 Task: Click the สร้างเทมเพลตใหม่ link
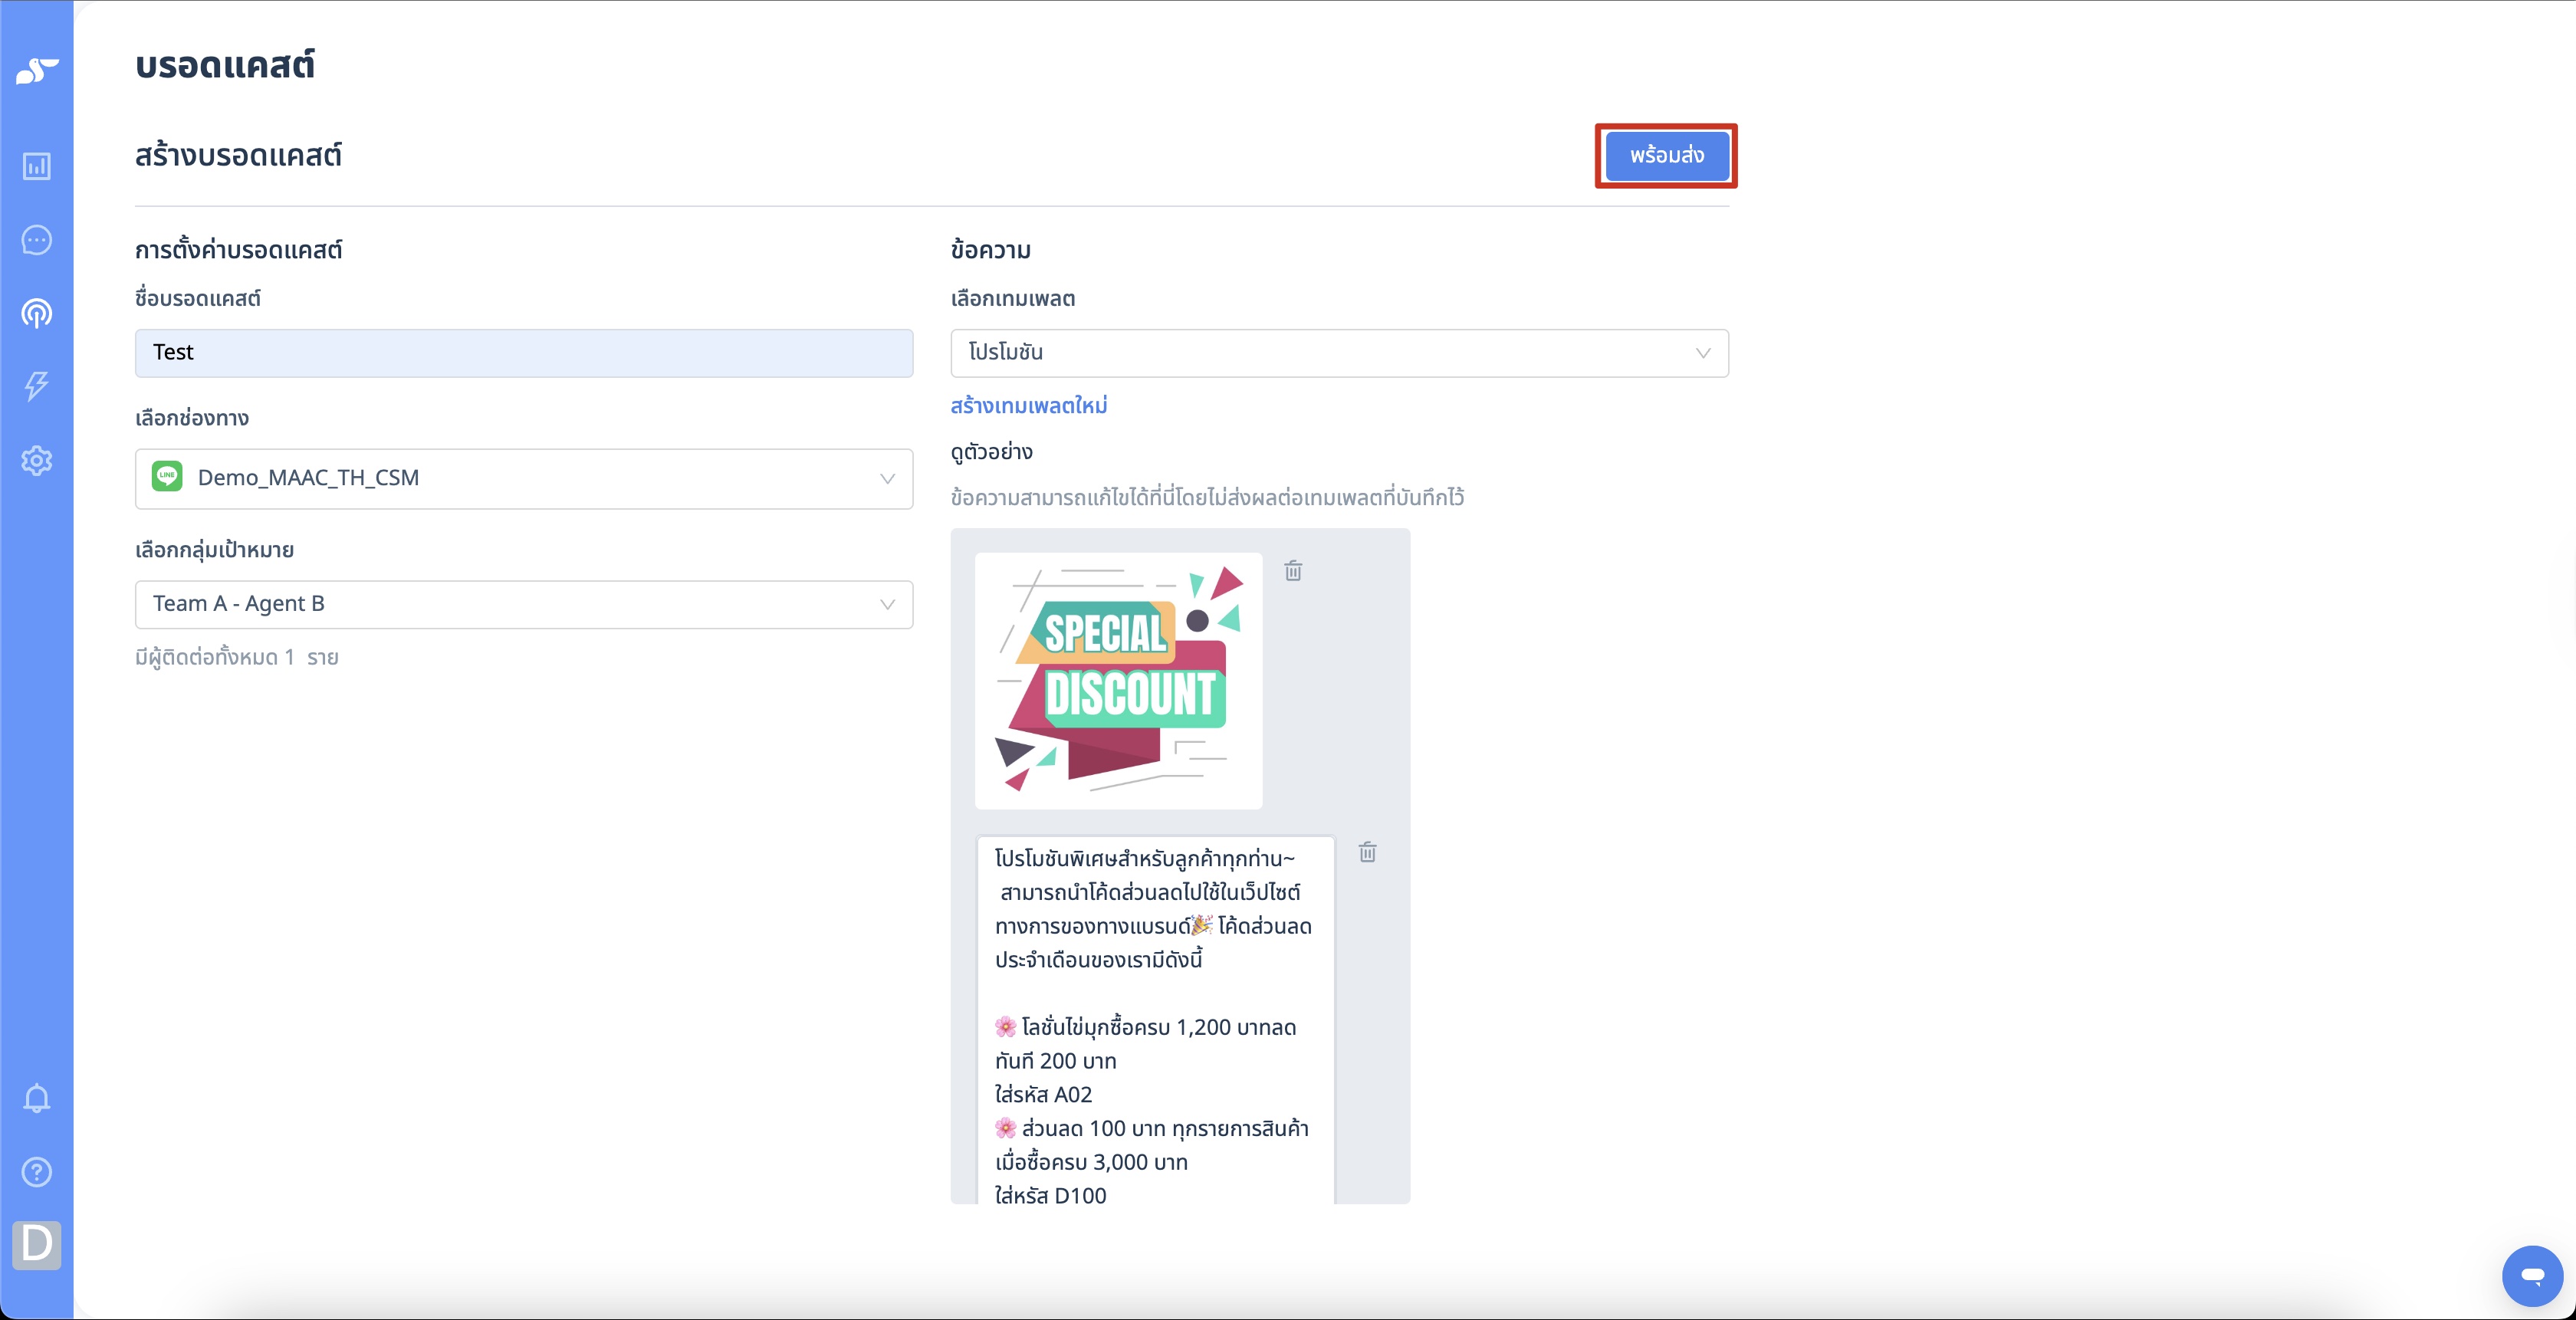[1028, 406]
